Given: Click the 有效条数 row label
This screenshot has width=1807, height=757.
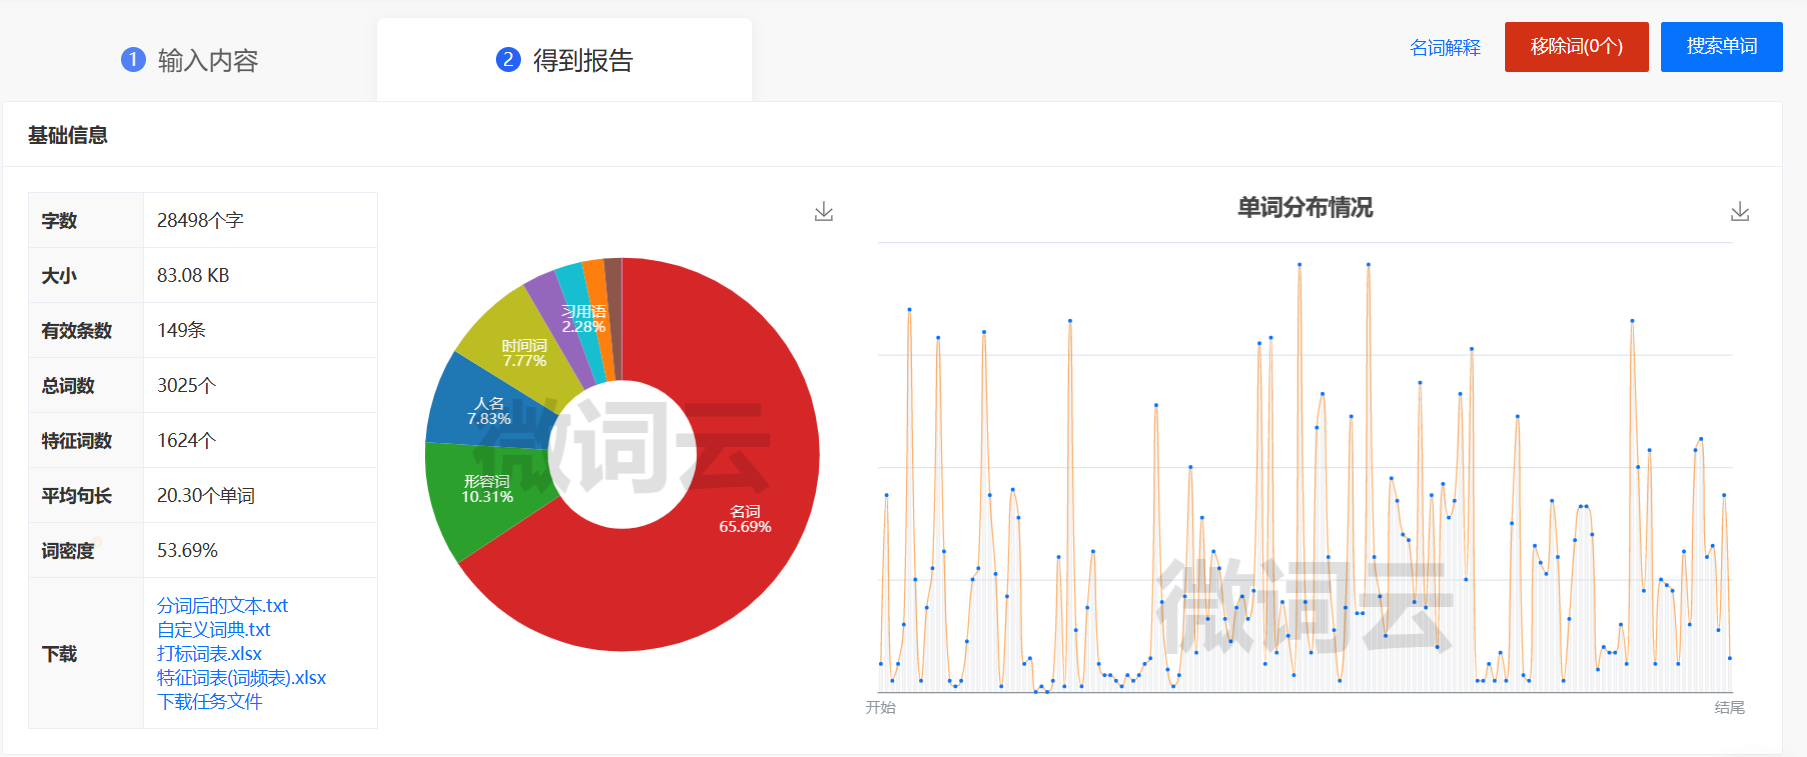Looking at the screenshot, I should tap(77, 330).
